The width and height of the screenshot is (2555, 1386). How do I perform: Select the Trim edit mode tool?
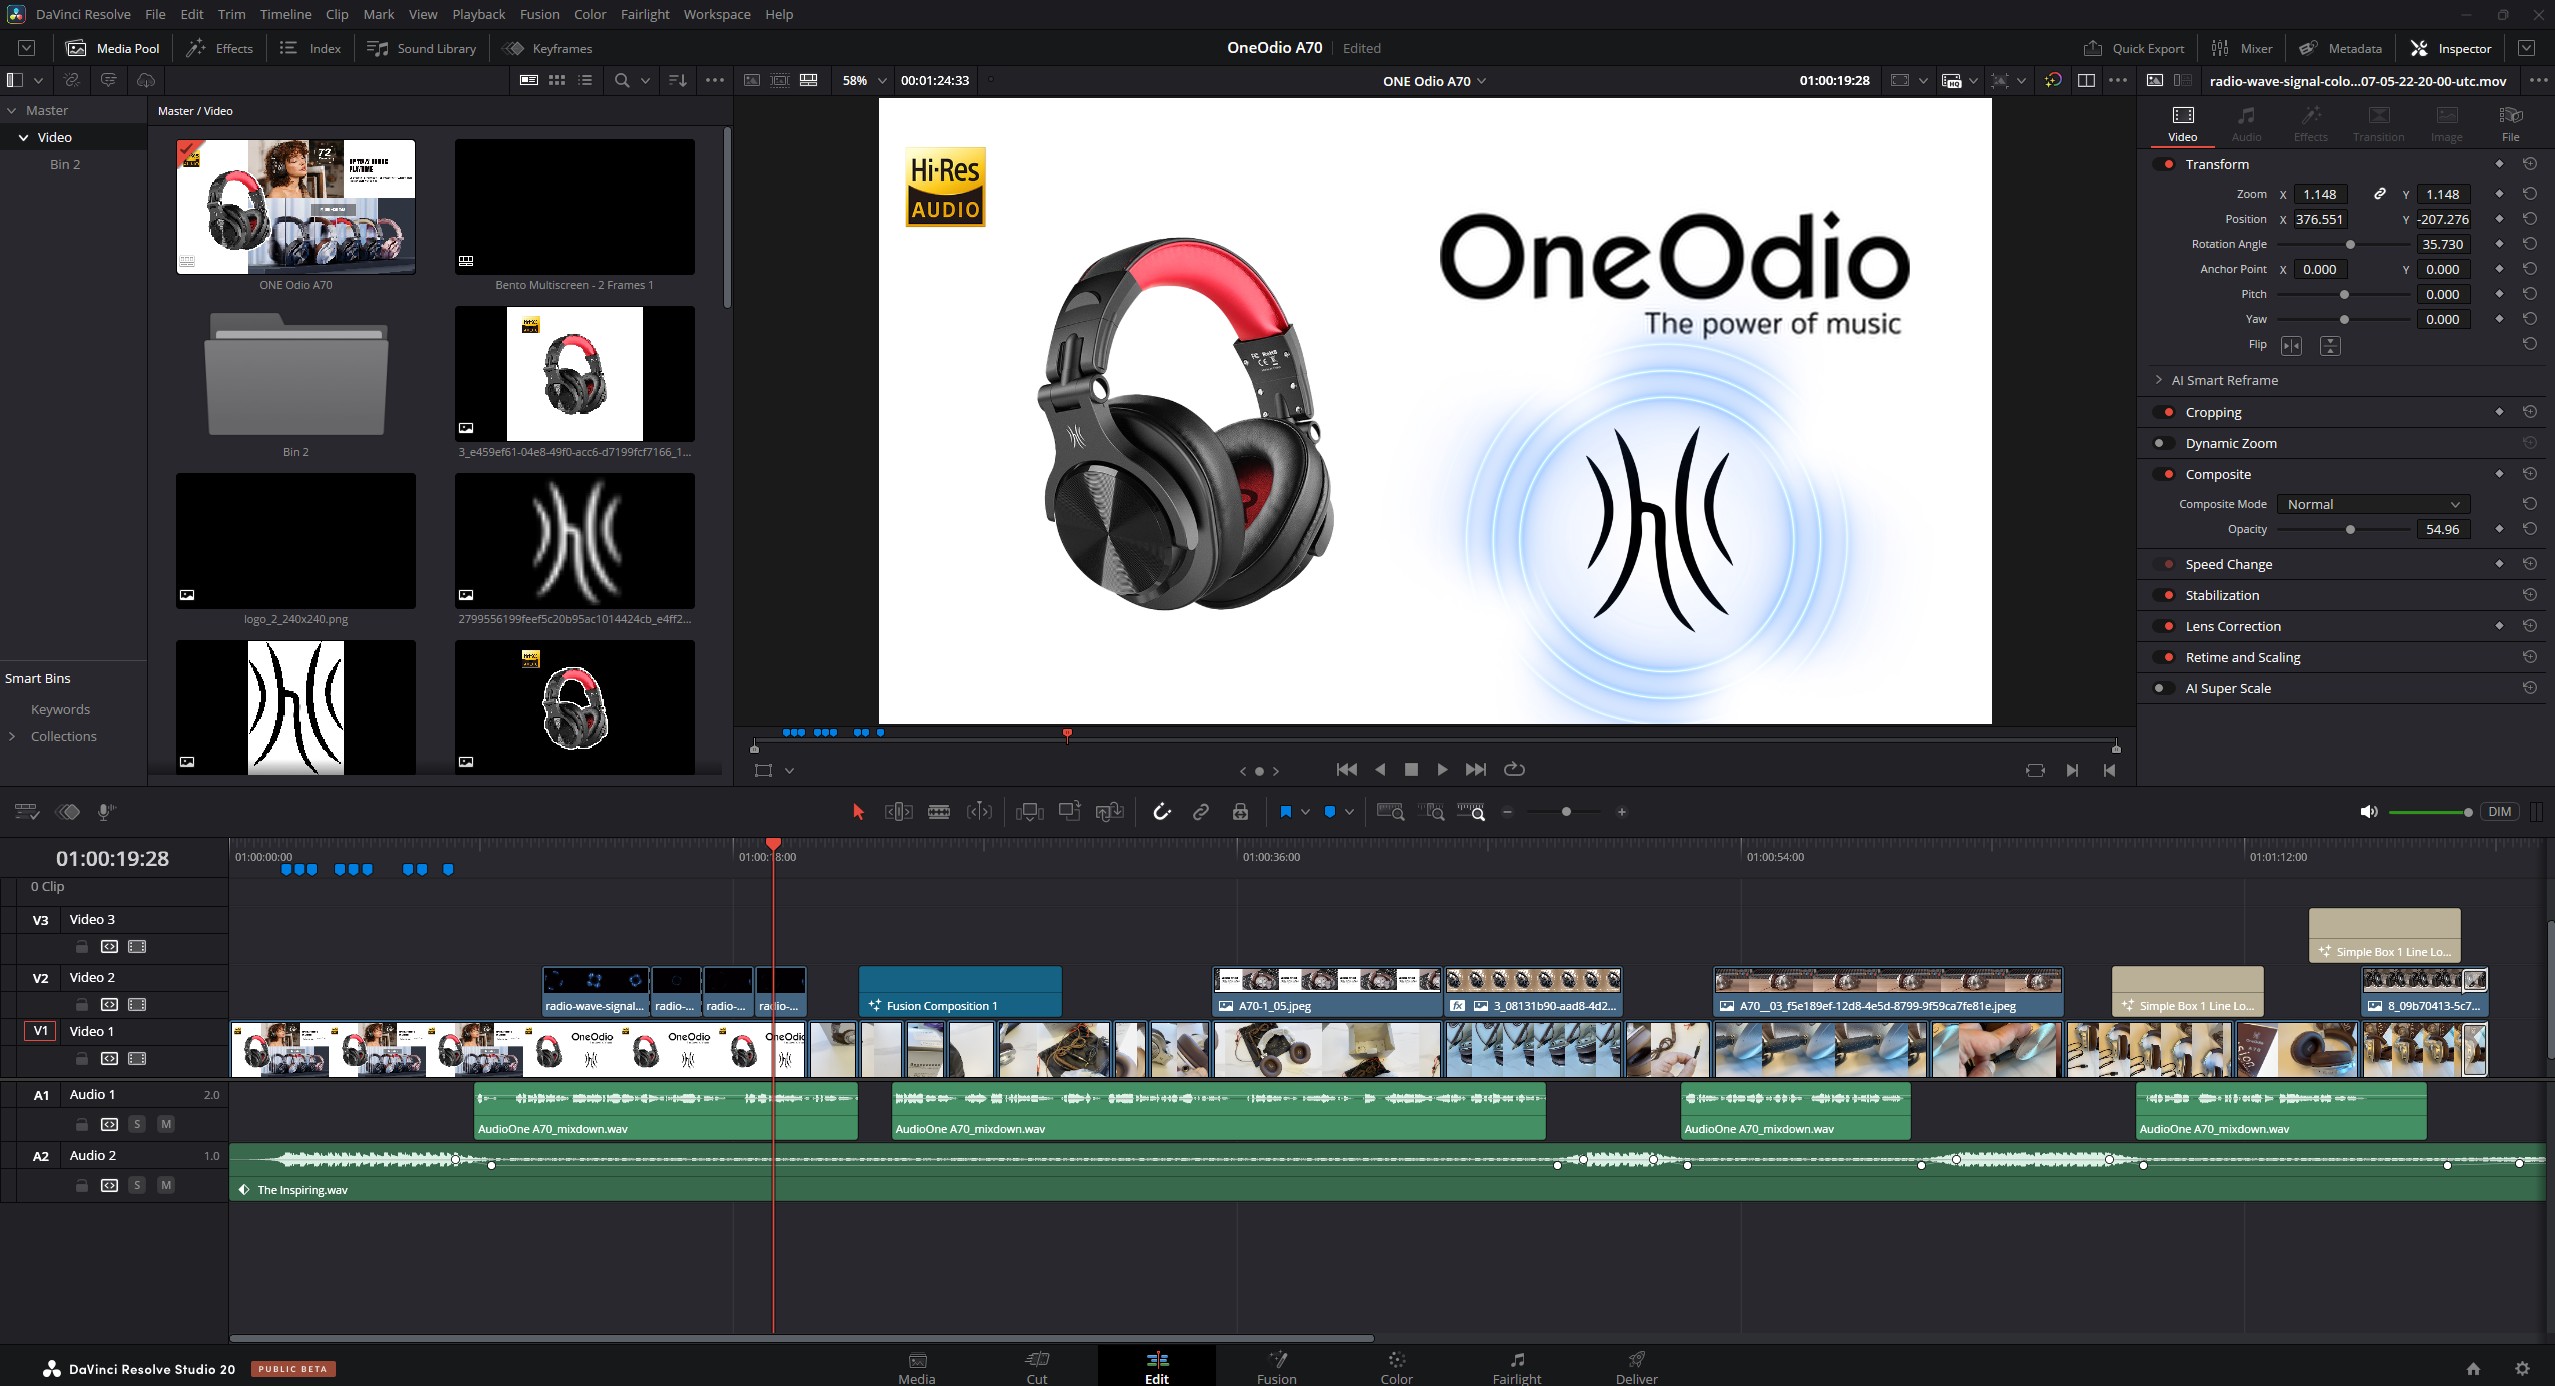[898, 812]
